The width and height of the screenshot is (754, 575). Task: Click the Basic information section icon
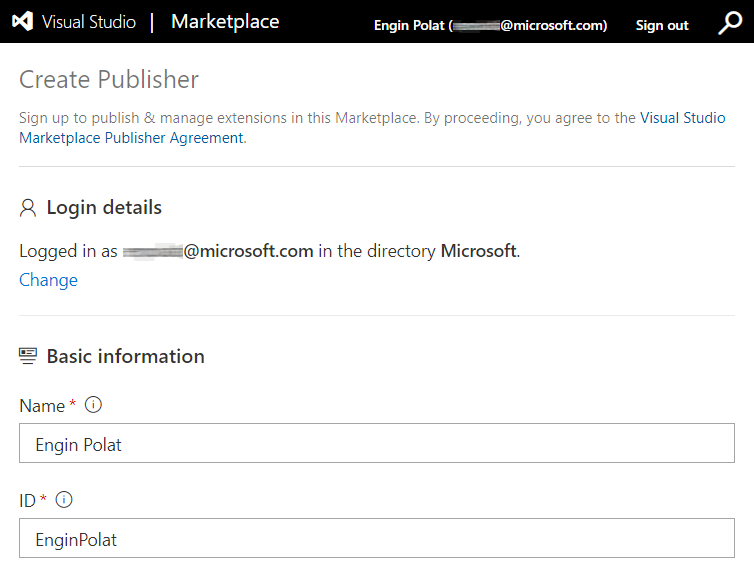(x=28, y=356)
